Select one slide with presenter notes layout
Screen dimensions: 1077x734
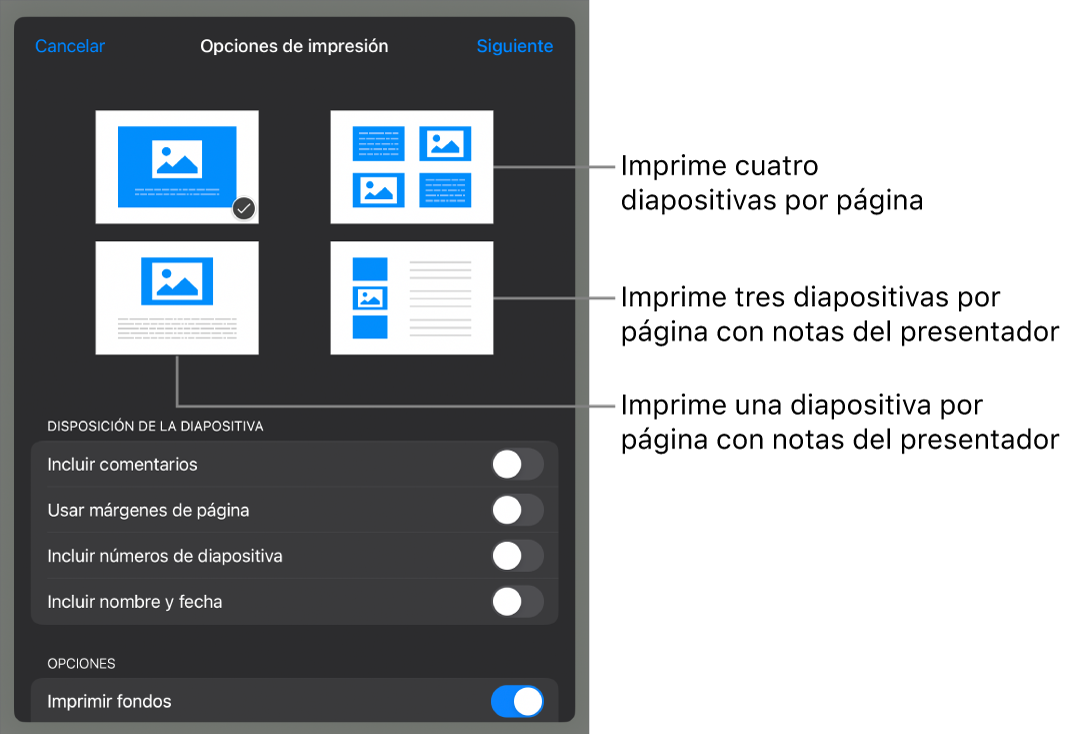point(177,297)
